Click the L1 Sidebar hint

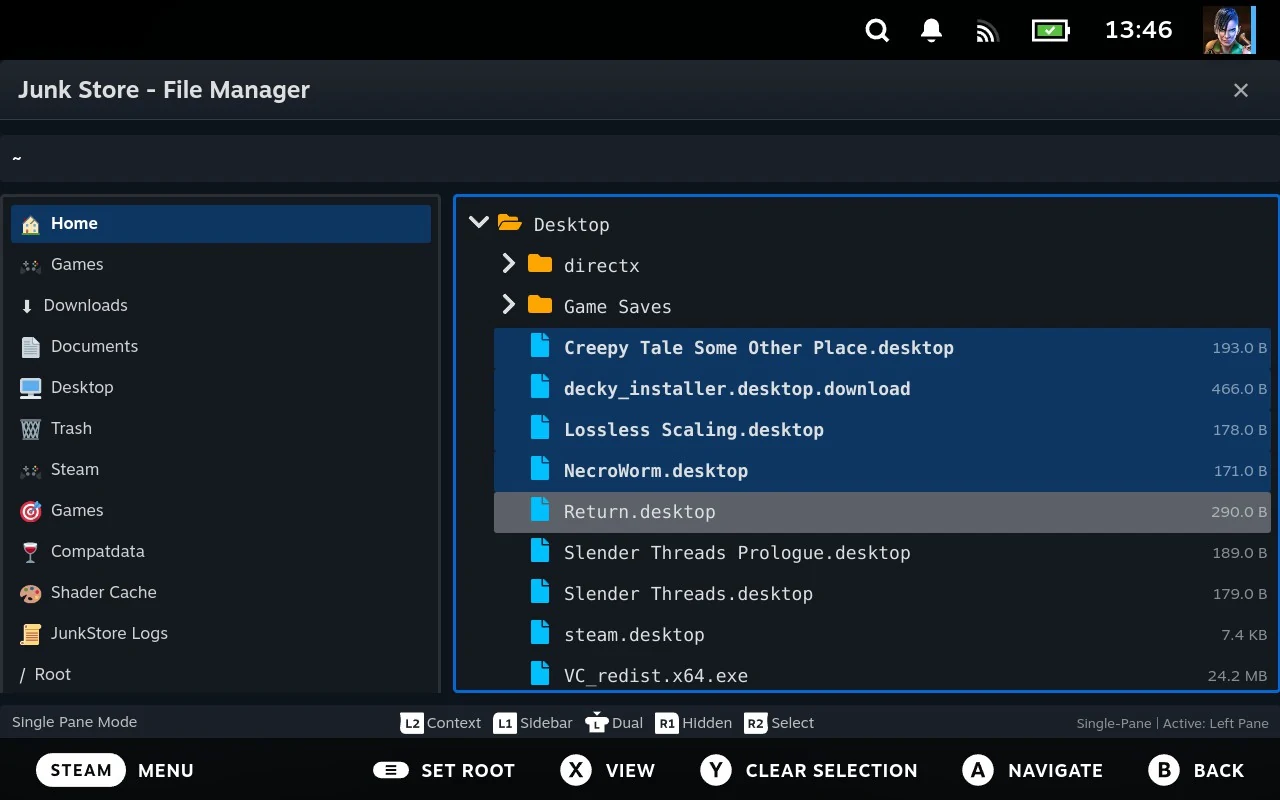(x=533, y=723)
